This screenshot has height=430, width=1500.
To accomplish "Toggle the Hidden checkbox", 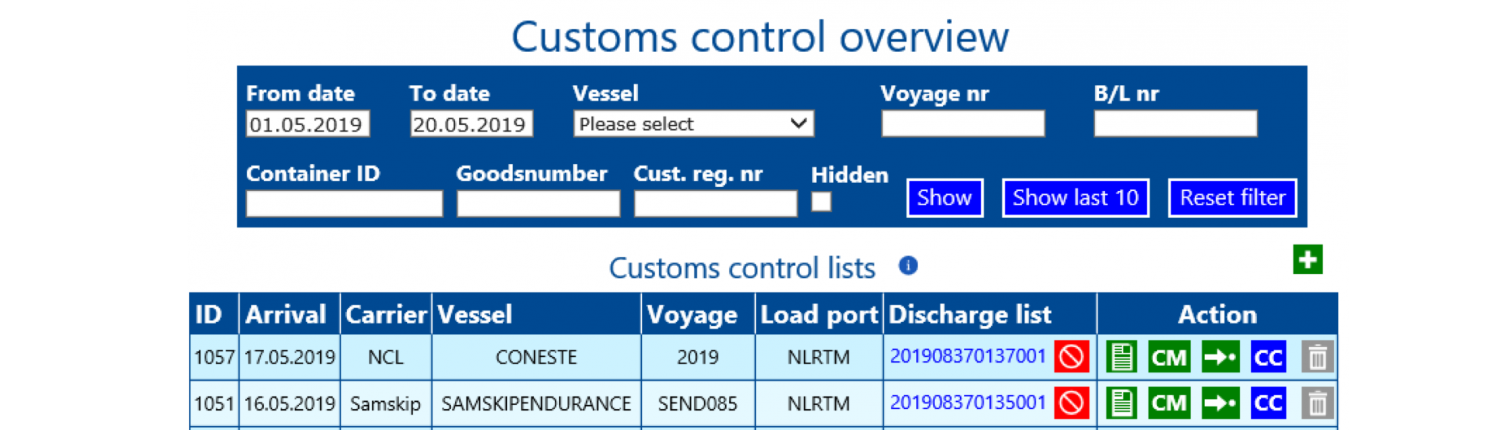I will pos(821,202).
